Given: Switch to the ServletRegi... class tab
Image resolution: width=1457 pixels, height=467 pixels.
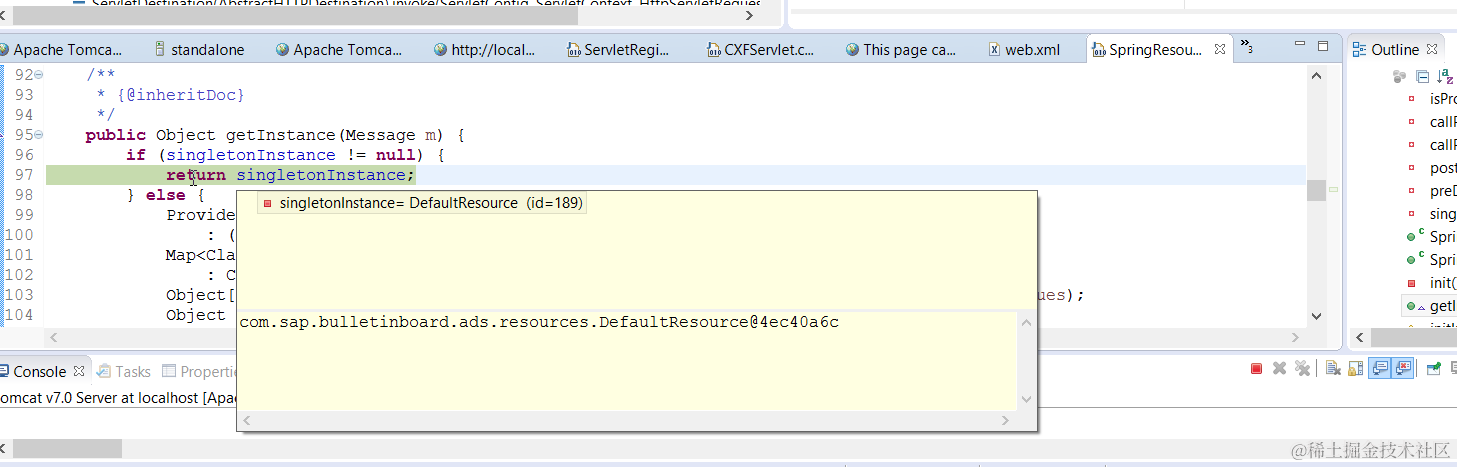Looking at the screenshot, I should click(617, 49).
